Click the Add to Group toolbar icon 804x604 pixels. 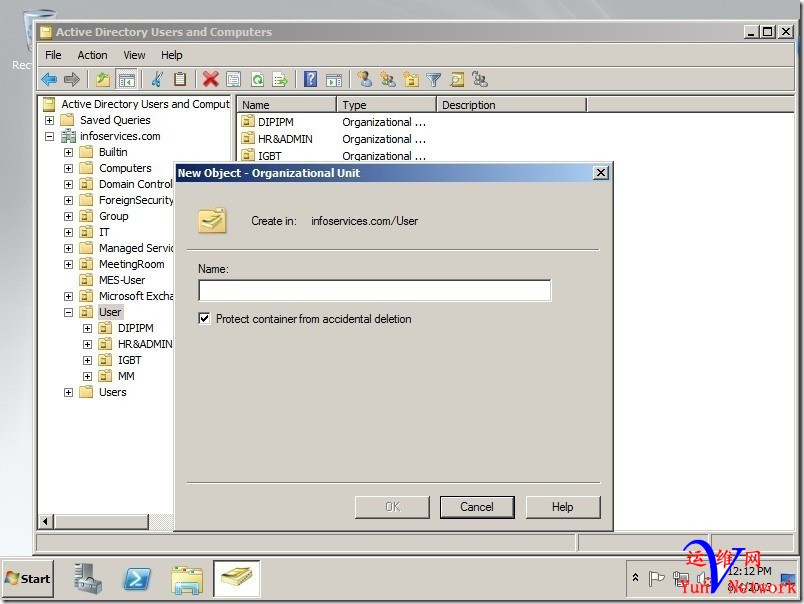tap(480, 79)
